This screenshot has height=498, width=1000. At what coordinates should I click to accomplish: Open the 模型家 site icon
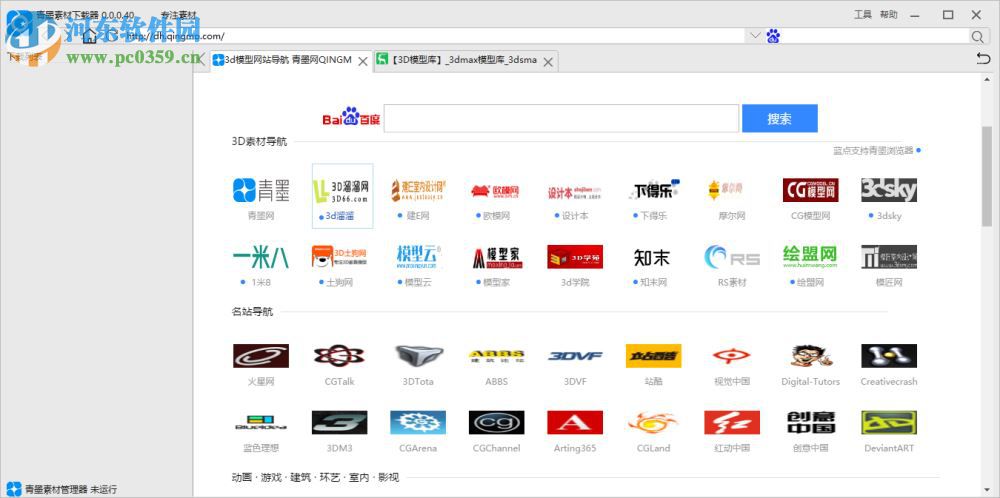496,256
